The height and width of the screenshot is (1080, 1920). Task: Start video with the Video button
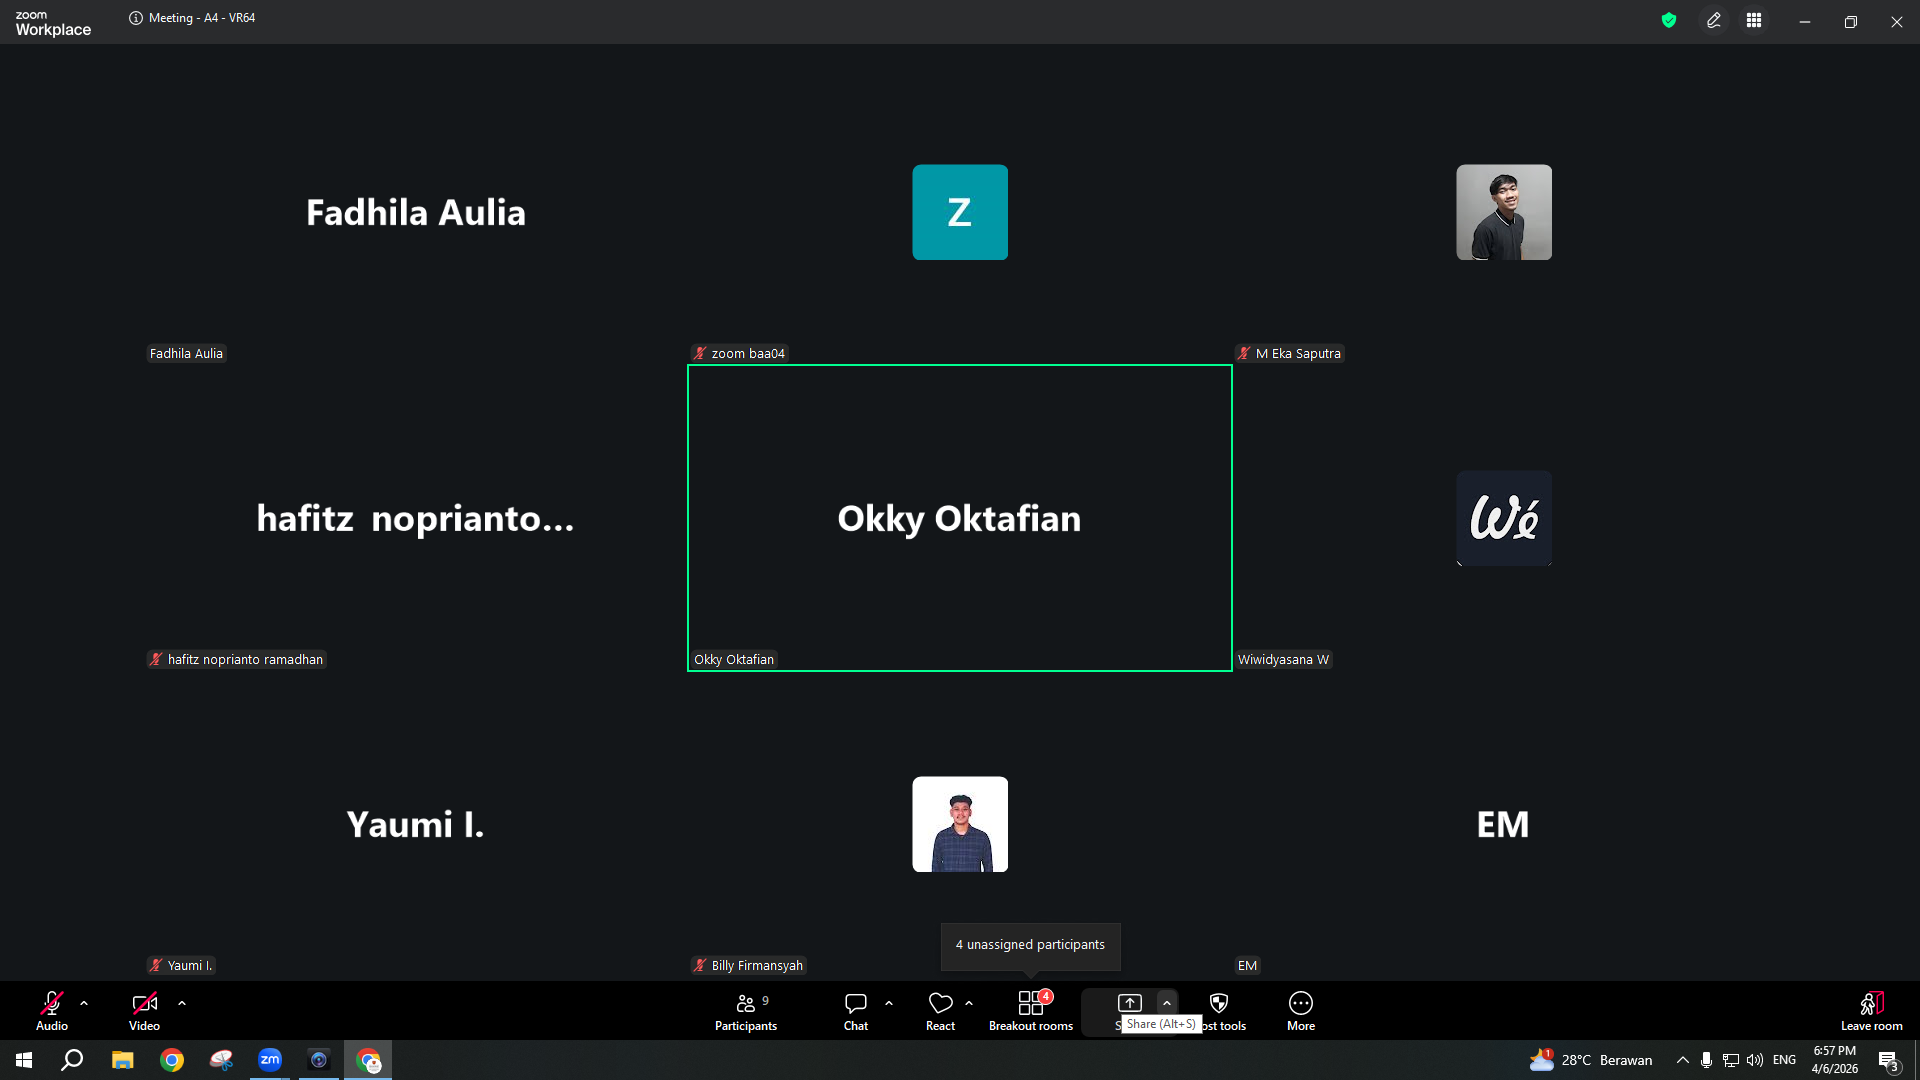(x=144, y=1011)
